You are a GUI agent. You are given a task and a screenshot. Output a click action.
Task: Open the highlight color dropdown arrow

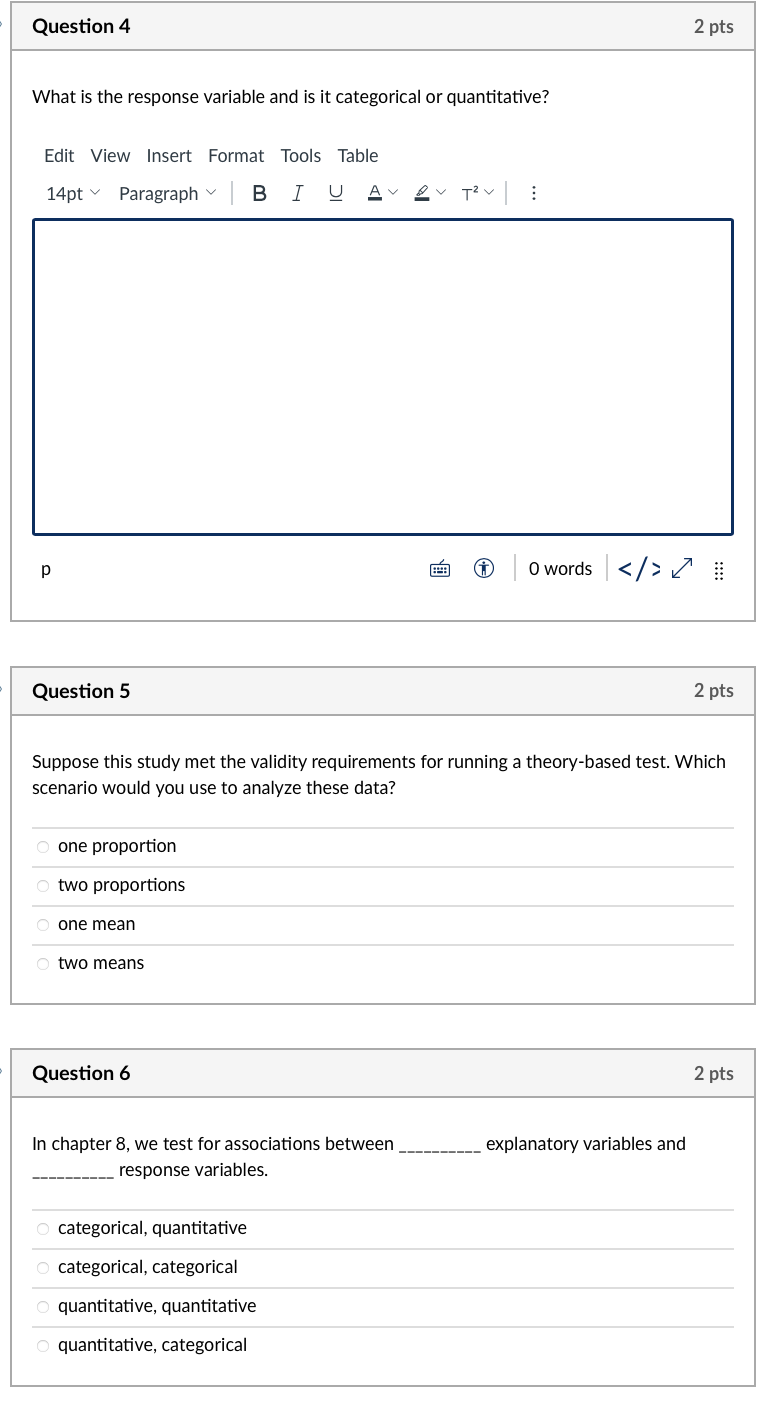coord(441,193)
